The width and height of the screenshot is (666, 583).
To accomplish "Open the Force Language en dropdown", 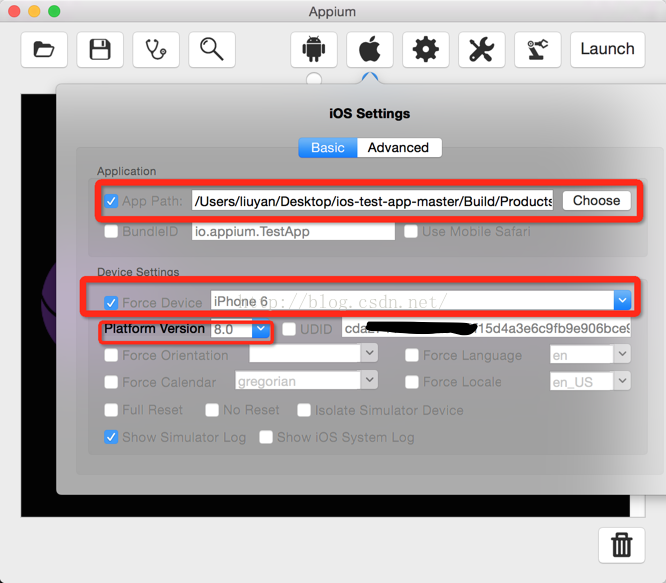I will click(x=622, y=354).
